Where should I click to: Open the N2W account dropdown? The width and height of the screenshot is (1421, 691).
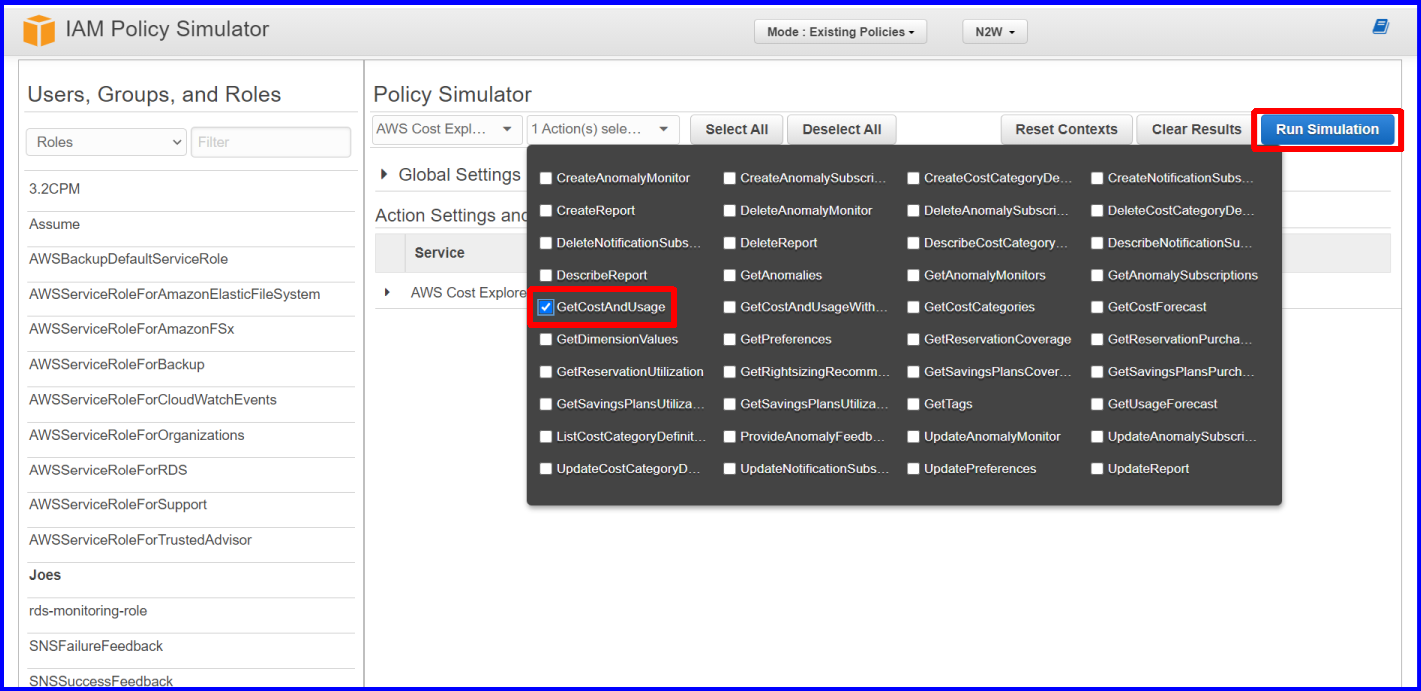(x=994, y=32)
